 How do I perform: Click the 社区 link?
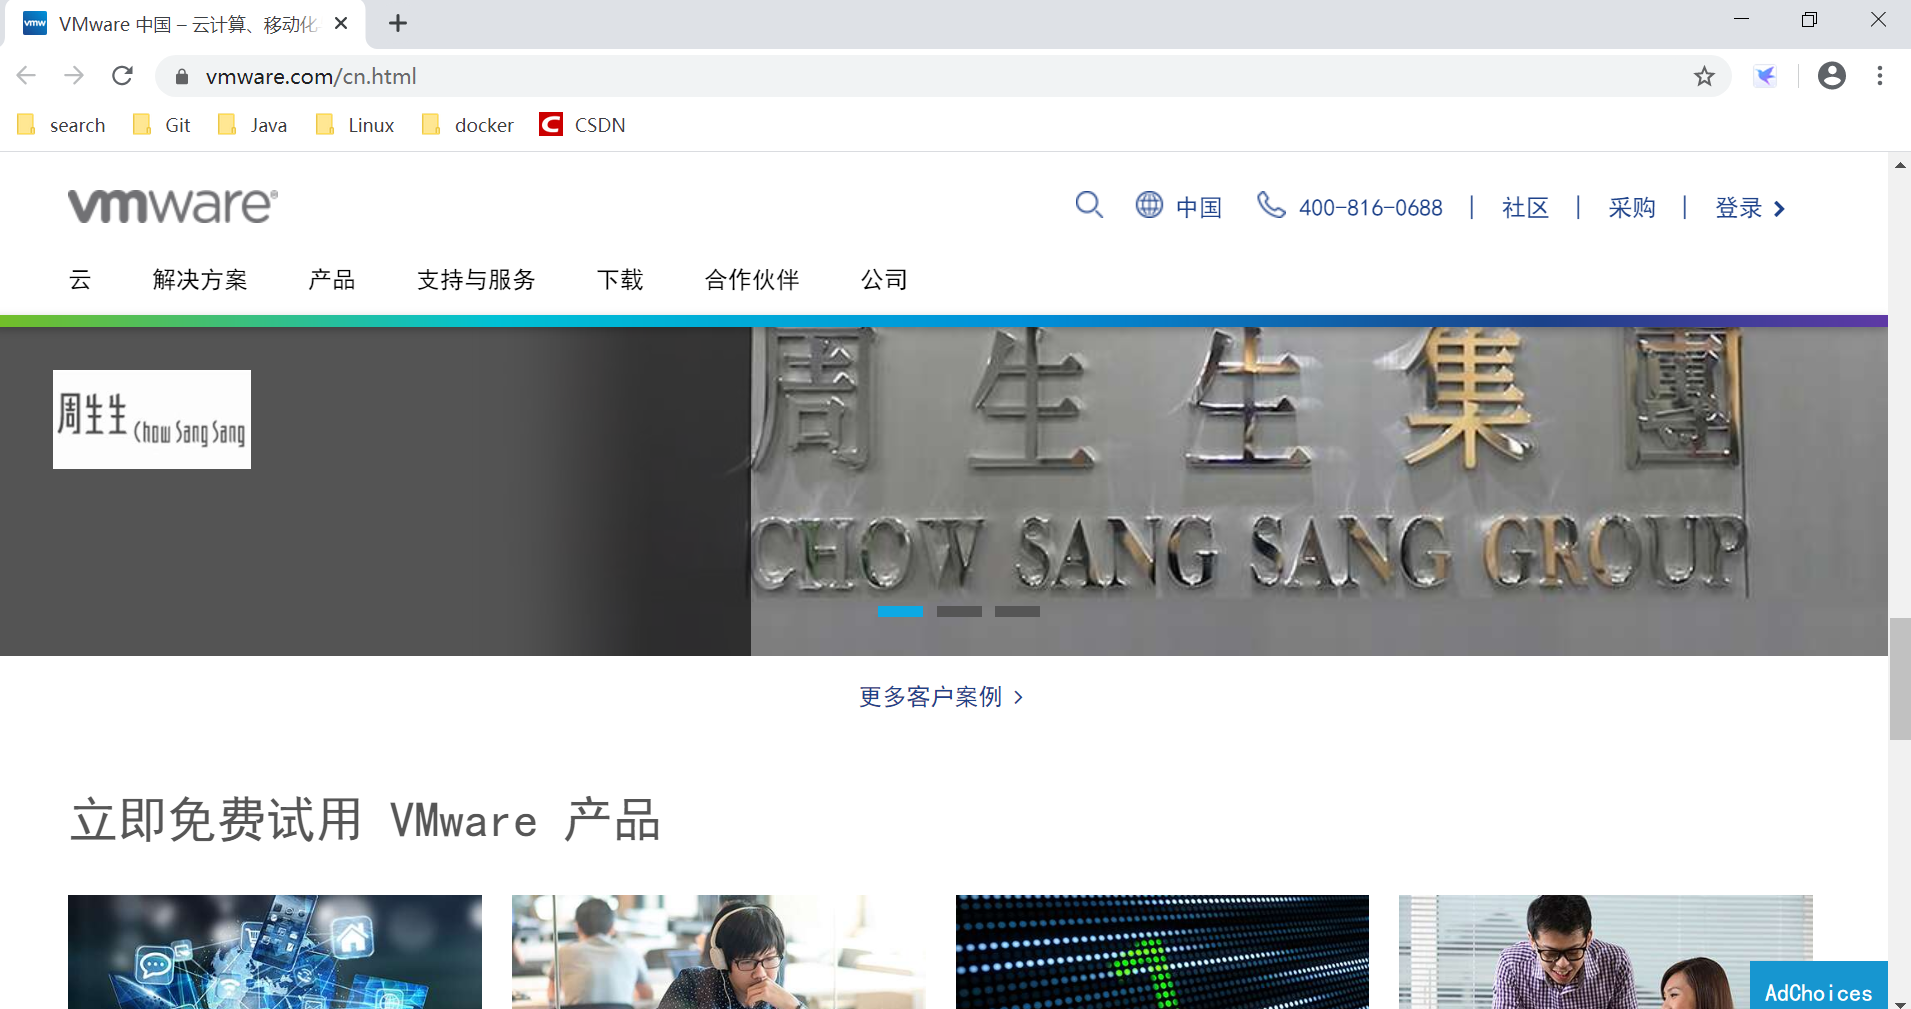point(1524,207)
